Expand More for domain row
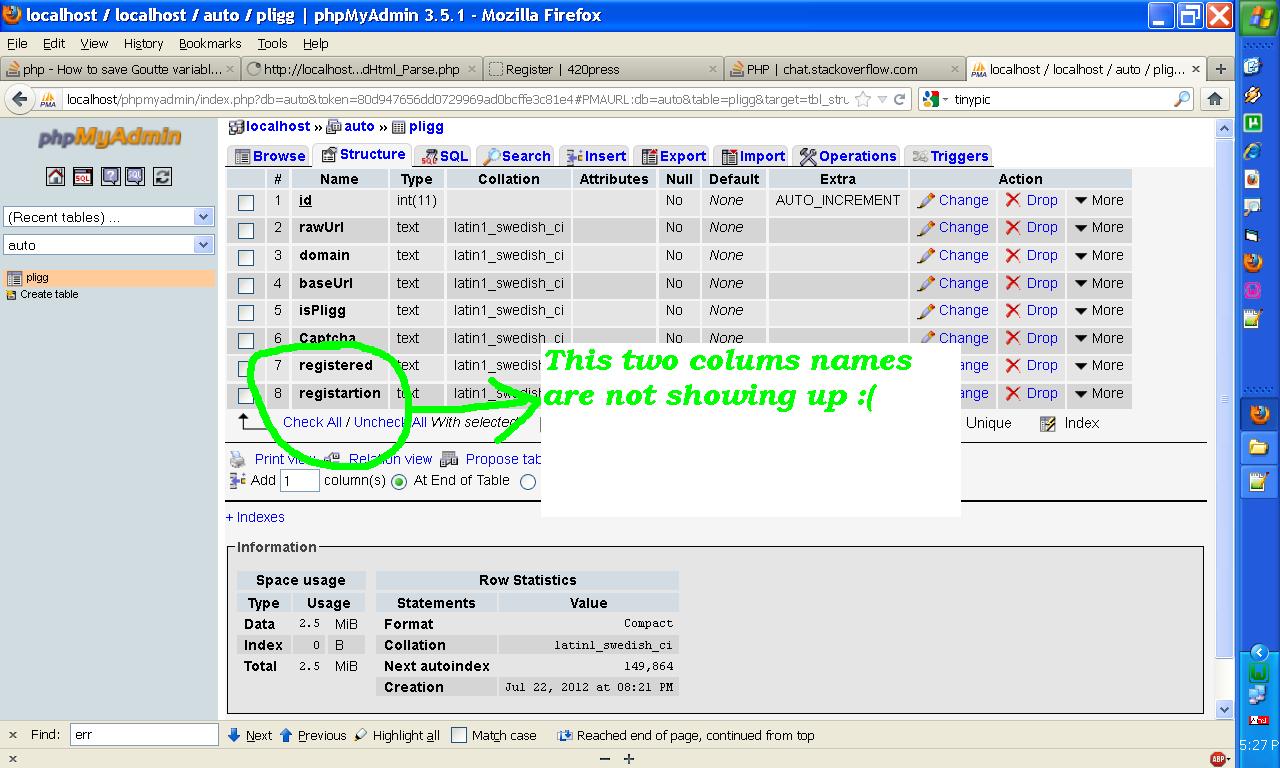 [1099, 255]
